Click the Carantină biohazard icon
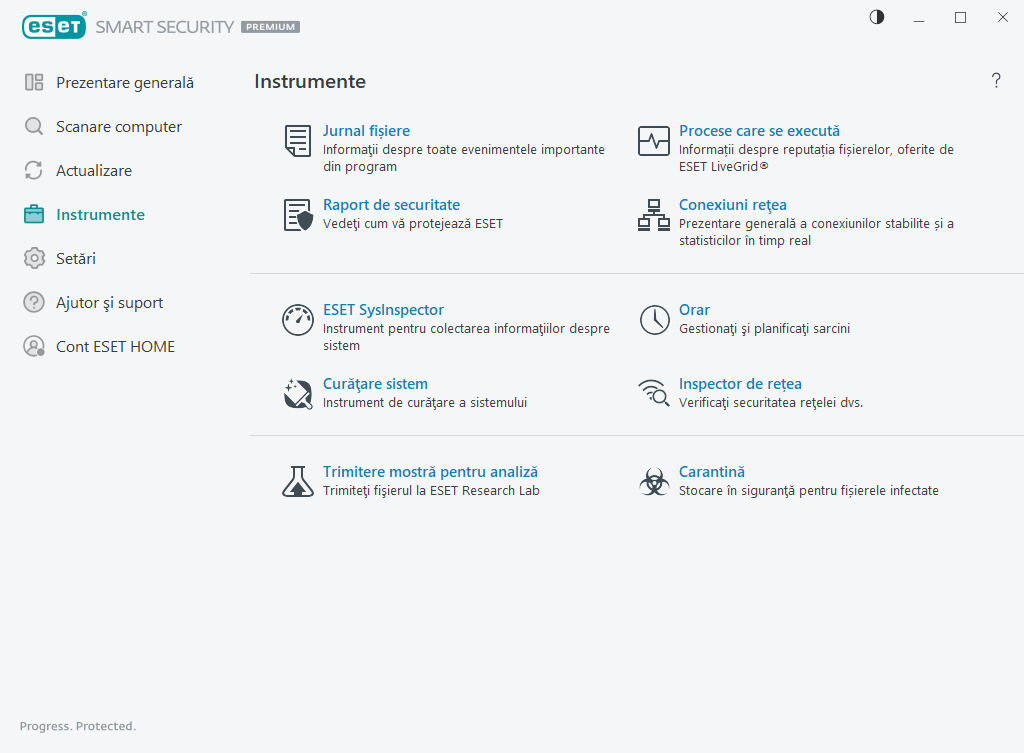Screen dimensions: 1024x753 [654, 482]
